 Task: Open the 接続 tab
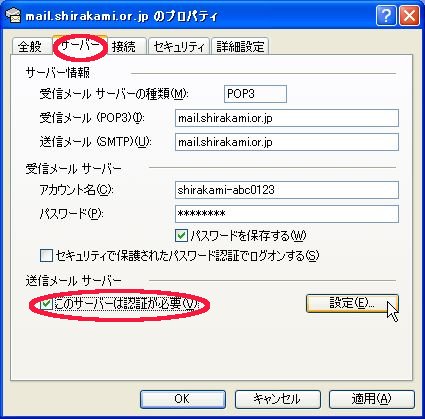click(124, 47)
